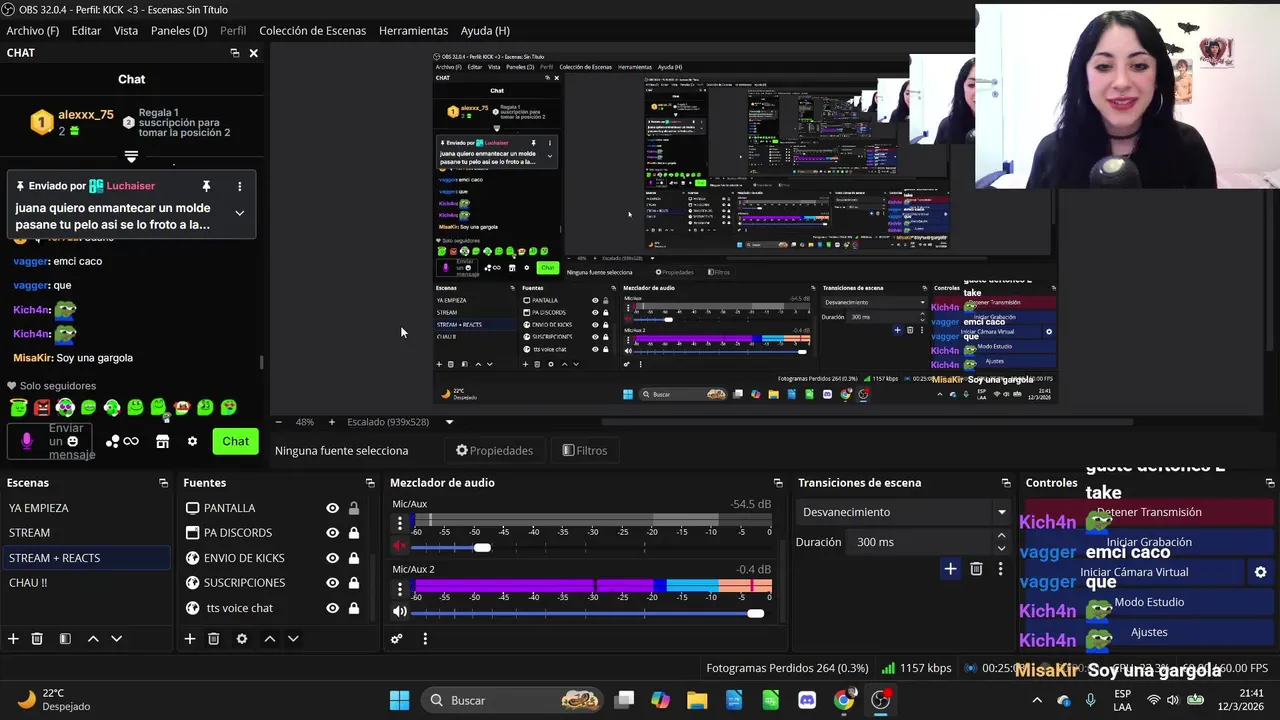Open Colección de Escenas menu
This screenshot has width=1280, height=720.
[x=313, y=31]
